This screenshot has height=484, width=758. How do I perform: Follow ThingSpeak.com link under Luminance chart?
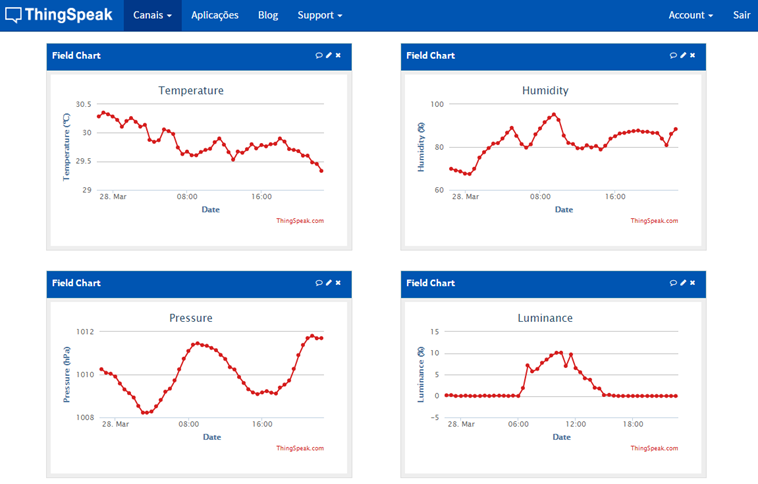tap(654, 448)
